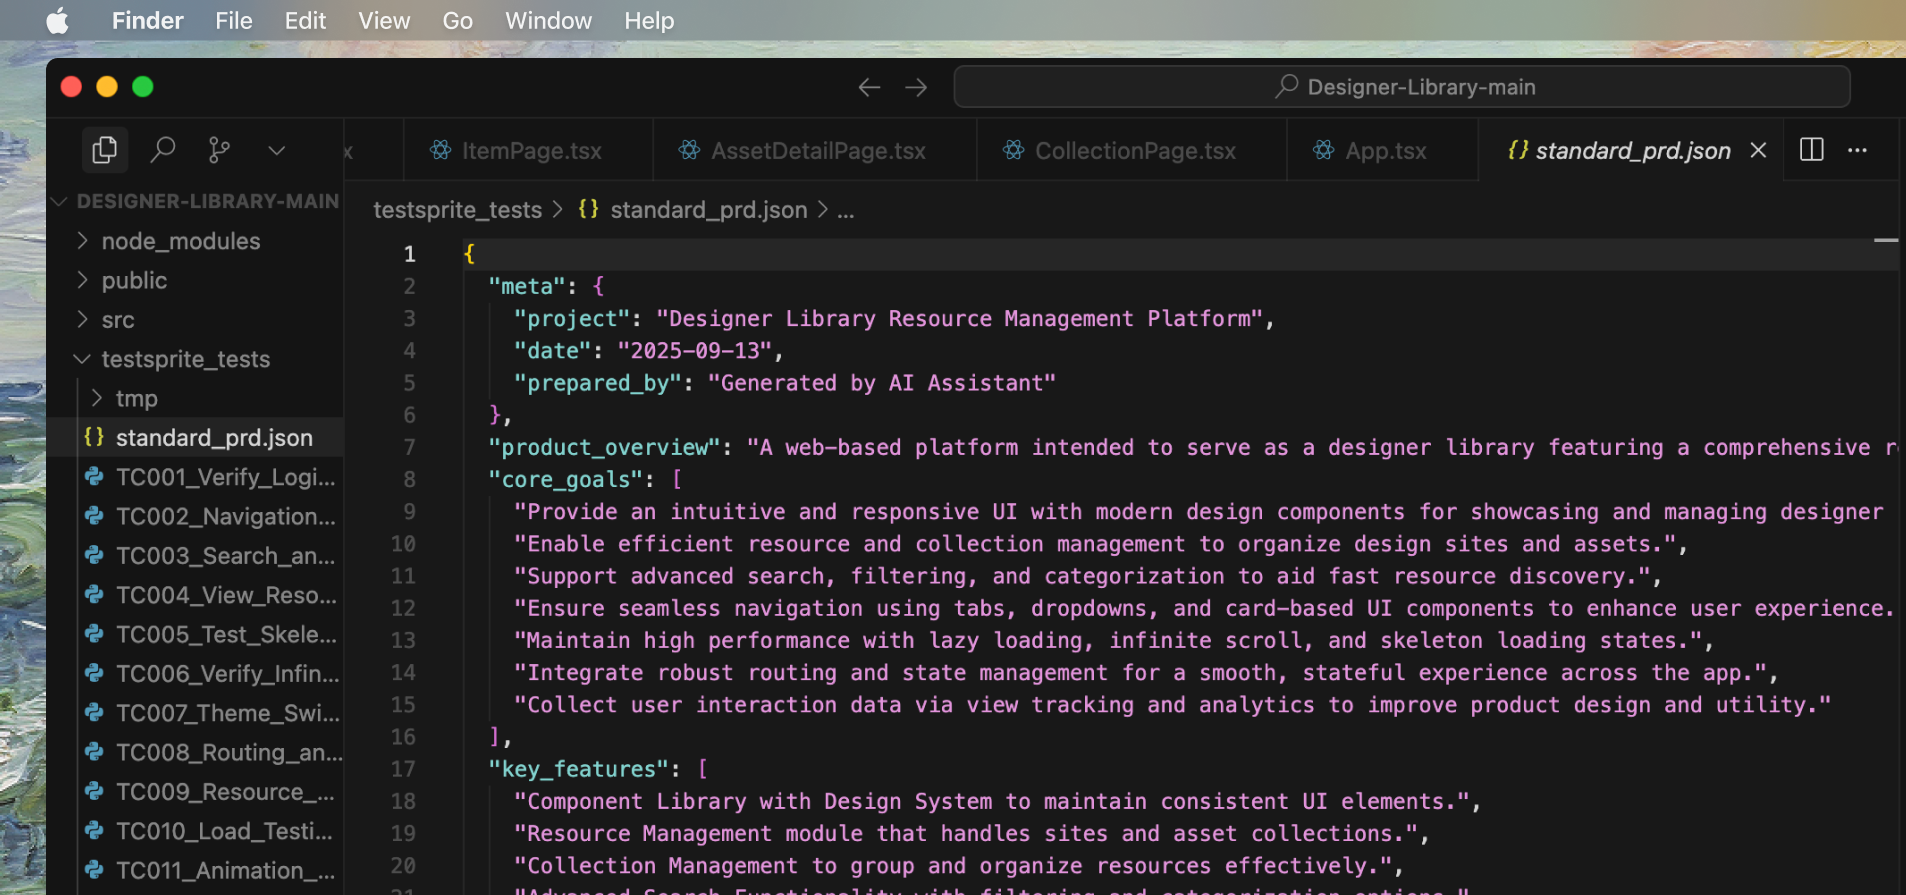
Task: Open the Explorer view icon
Action: [104, 150]
